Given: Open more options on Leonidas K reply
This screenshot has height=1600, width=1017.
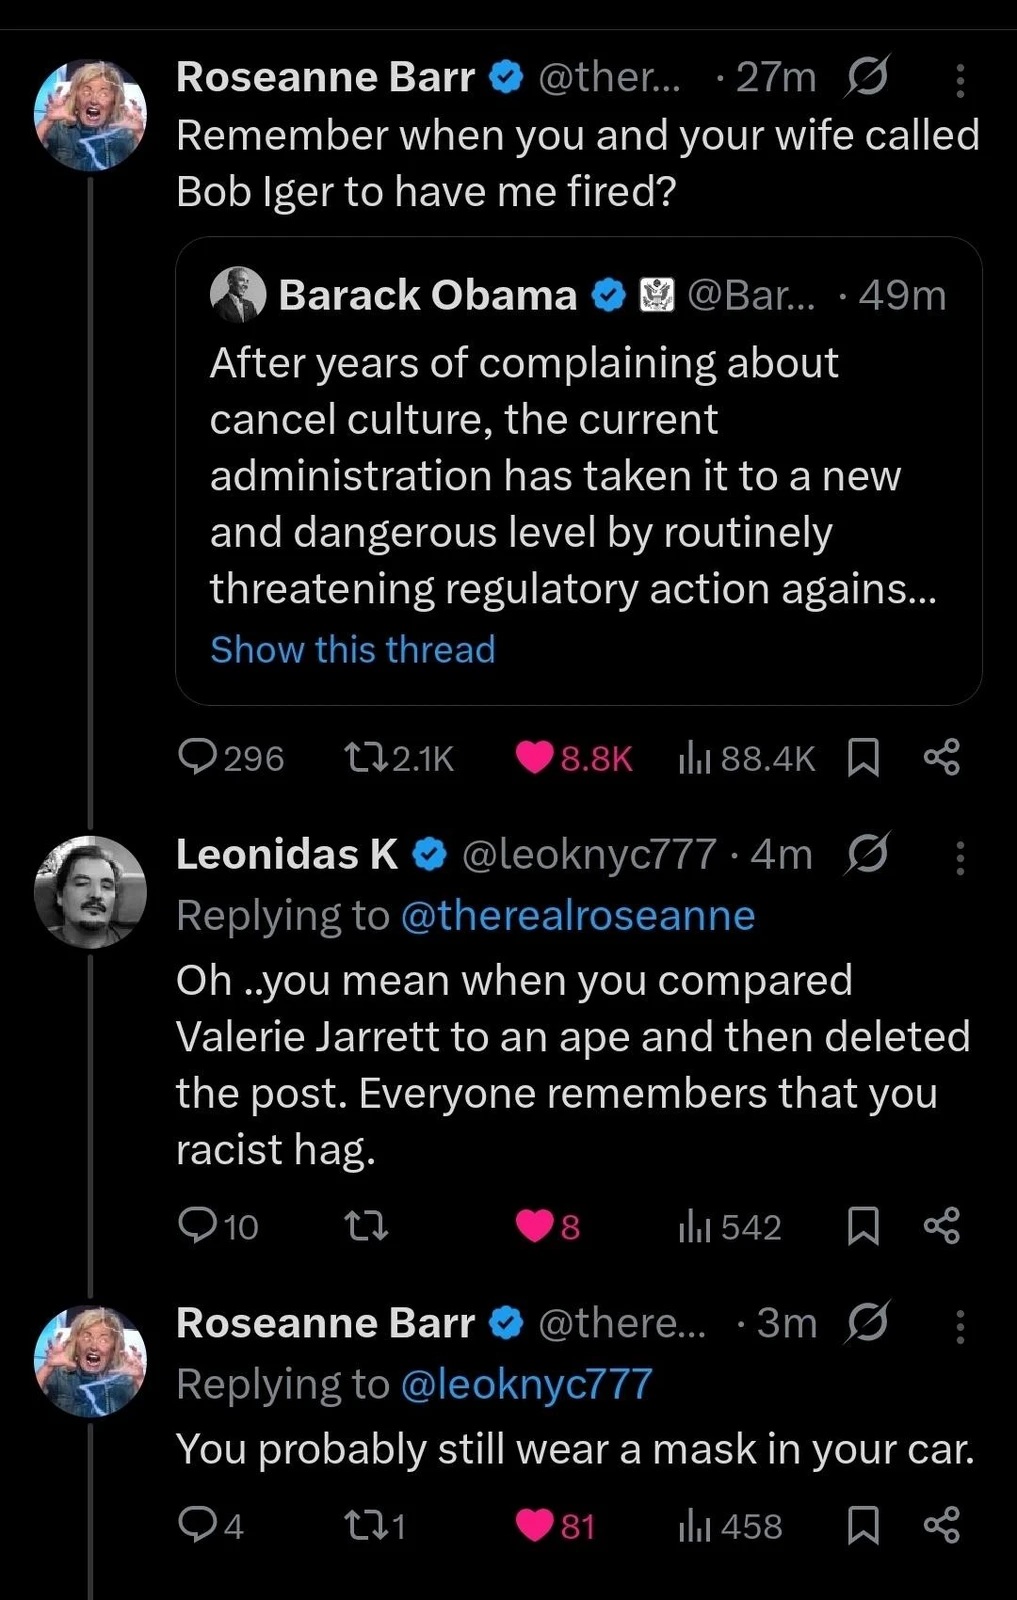Looking at the screenshot, I should pos(960,858).
